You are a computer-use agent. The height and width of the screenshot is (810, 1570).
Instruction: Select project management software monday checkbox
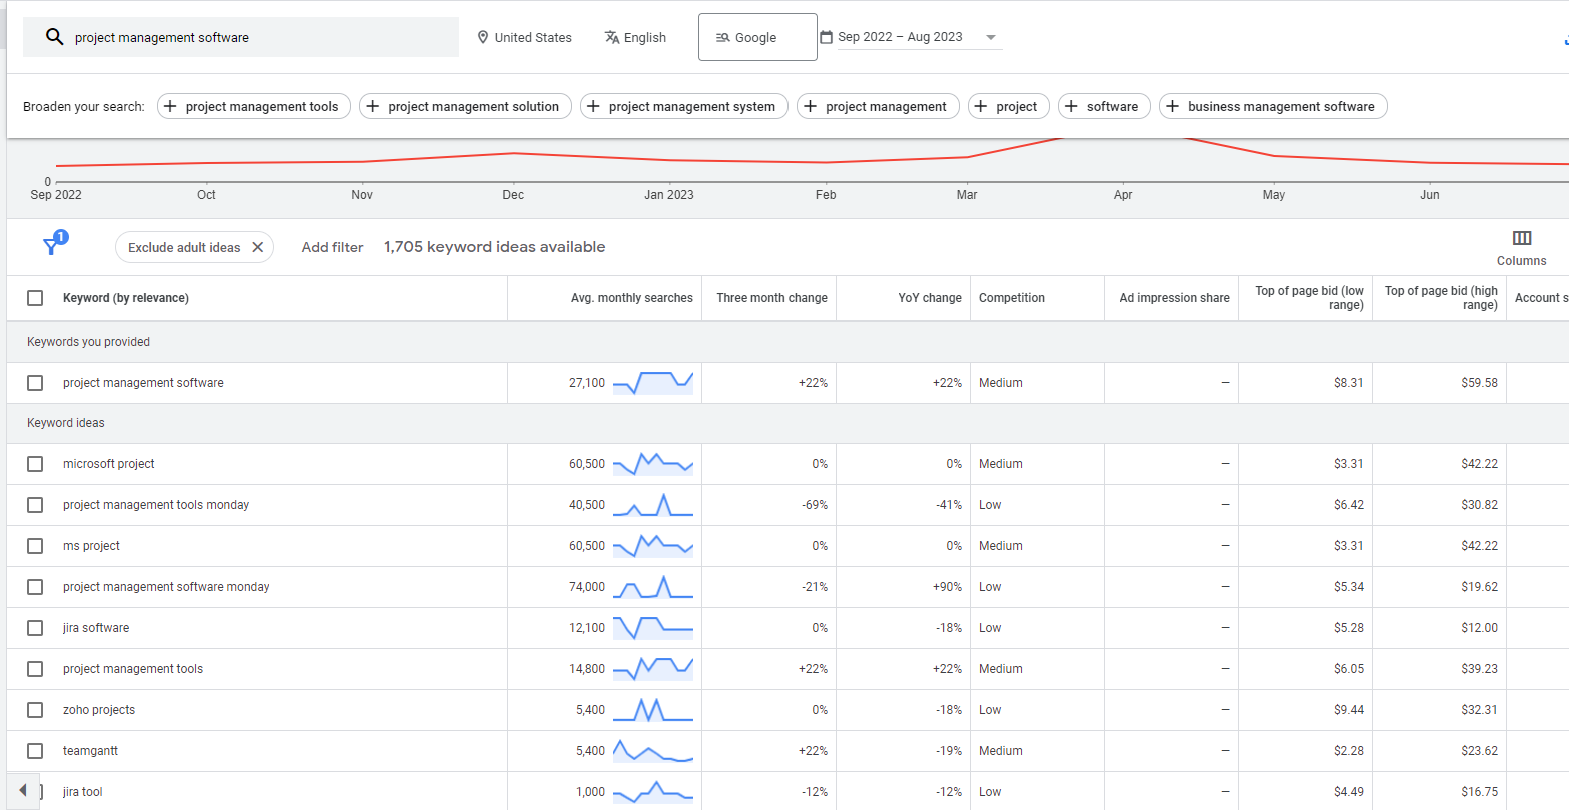click(35, 587)
